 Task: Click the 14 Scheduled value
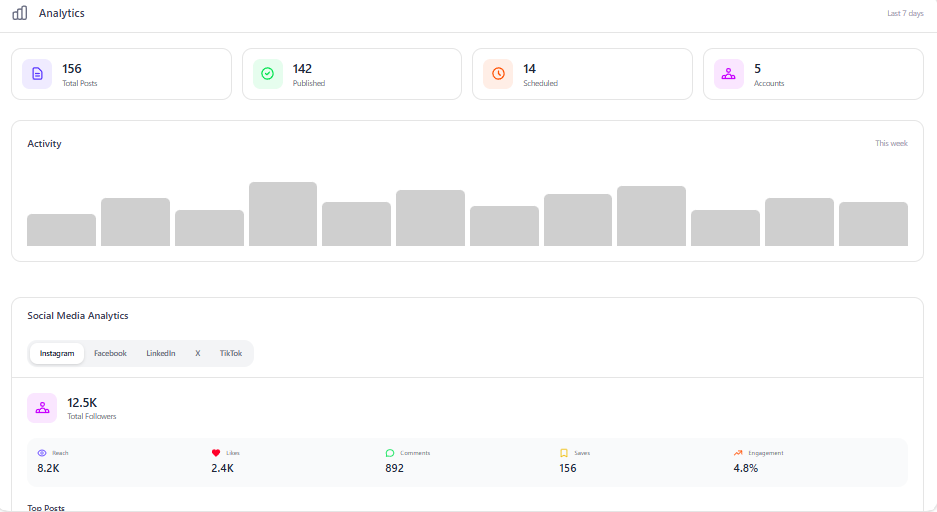[x=529, y=69]
